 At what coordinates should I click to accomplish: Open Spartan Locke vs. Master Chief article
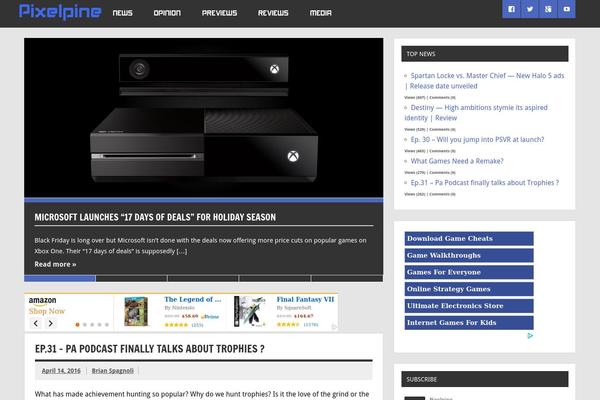[x=484, y=81]
